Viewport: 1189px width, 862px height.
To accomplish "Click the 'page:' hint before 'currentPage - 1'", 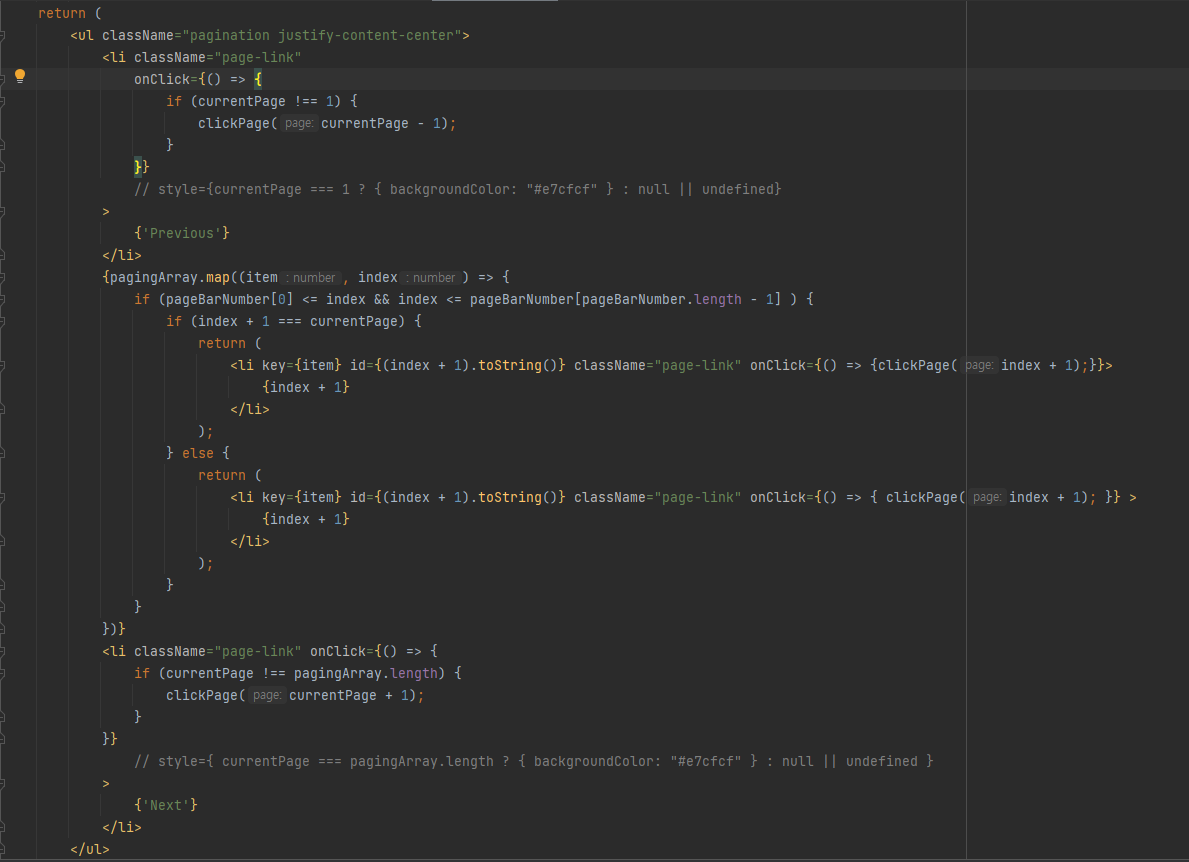I will click(299, 124).
